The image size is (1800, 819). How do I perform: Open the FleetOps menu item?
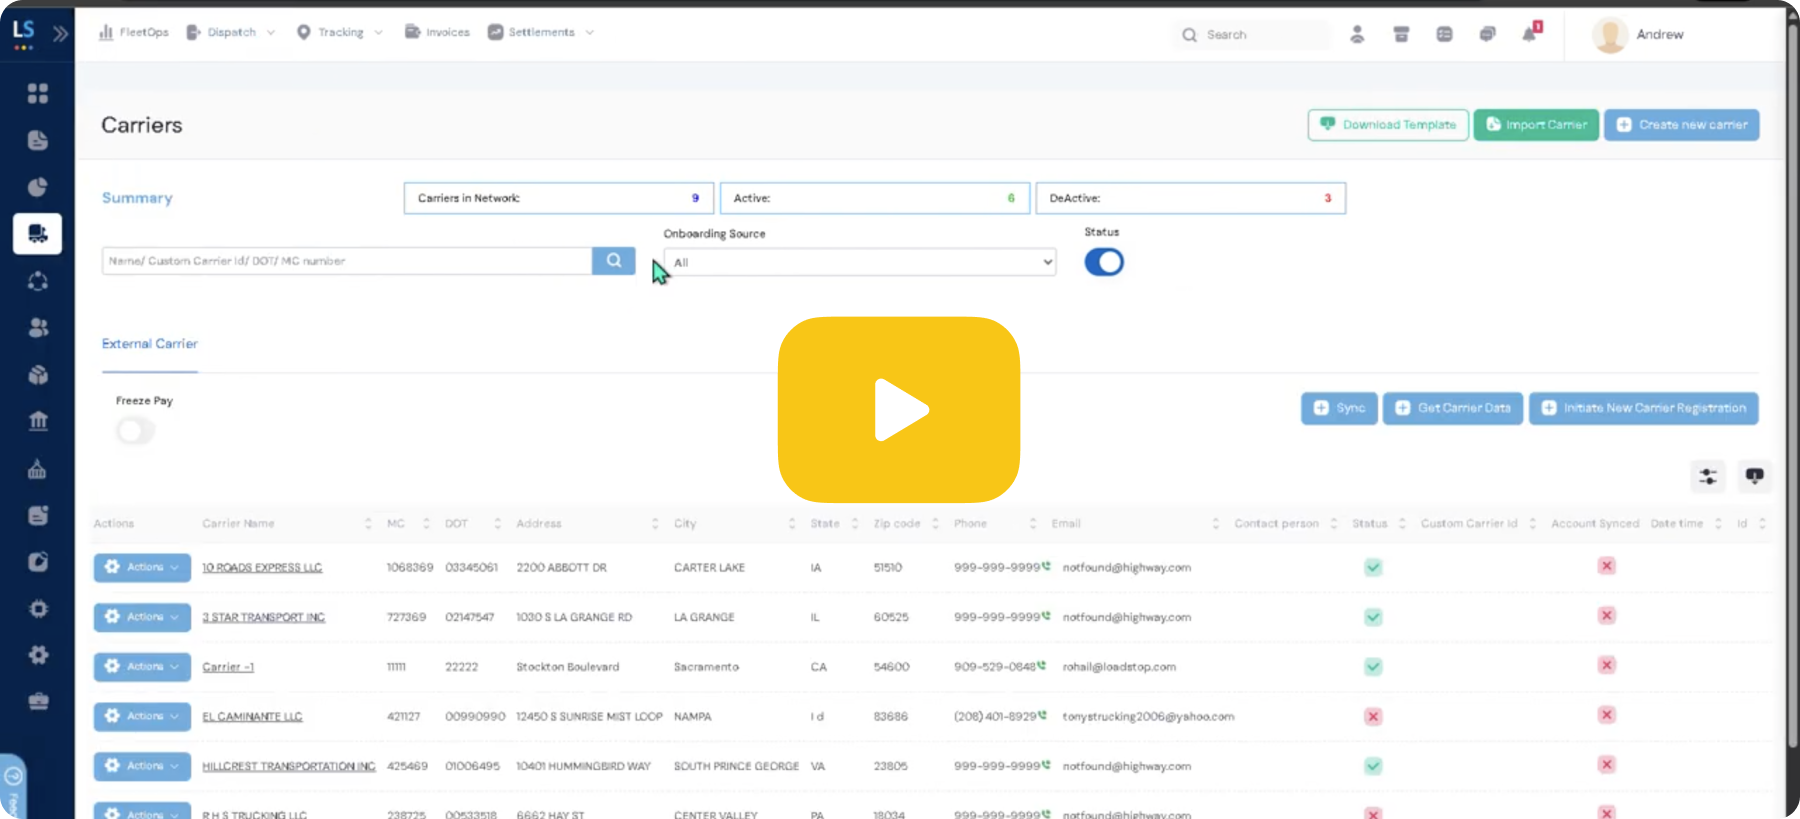click(x=134, y=32)
